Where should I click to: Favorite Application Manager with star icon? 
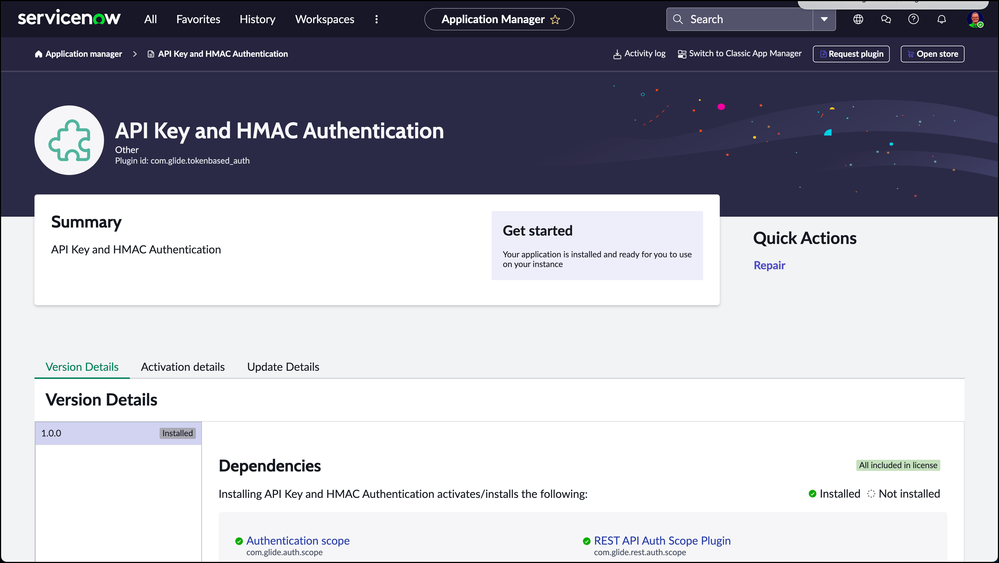coord(555,19)
